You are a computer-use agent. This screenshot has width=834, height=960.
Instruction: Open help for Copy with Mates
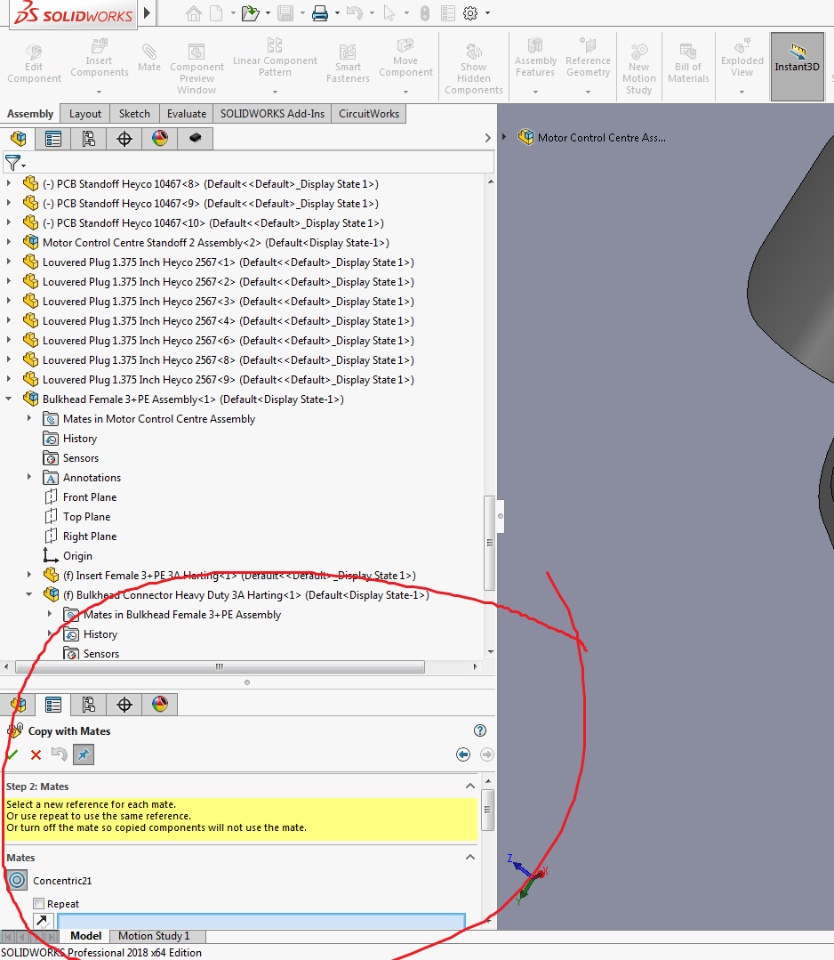coord(480,730)
